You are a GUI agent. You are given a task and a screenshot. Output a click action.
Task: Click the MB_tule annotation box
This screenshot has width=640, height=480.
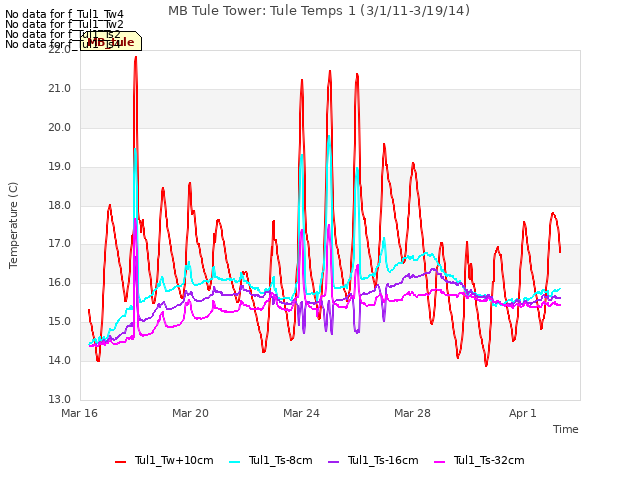[111, 41]
